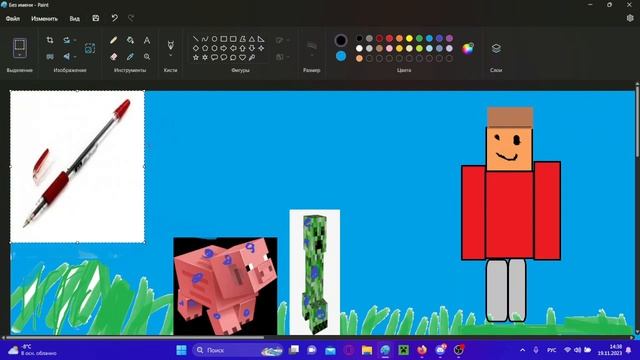Choose the Triangle shape

tap(252, 39)
